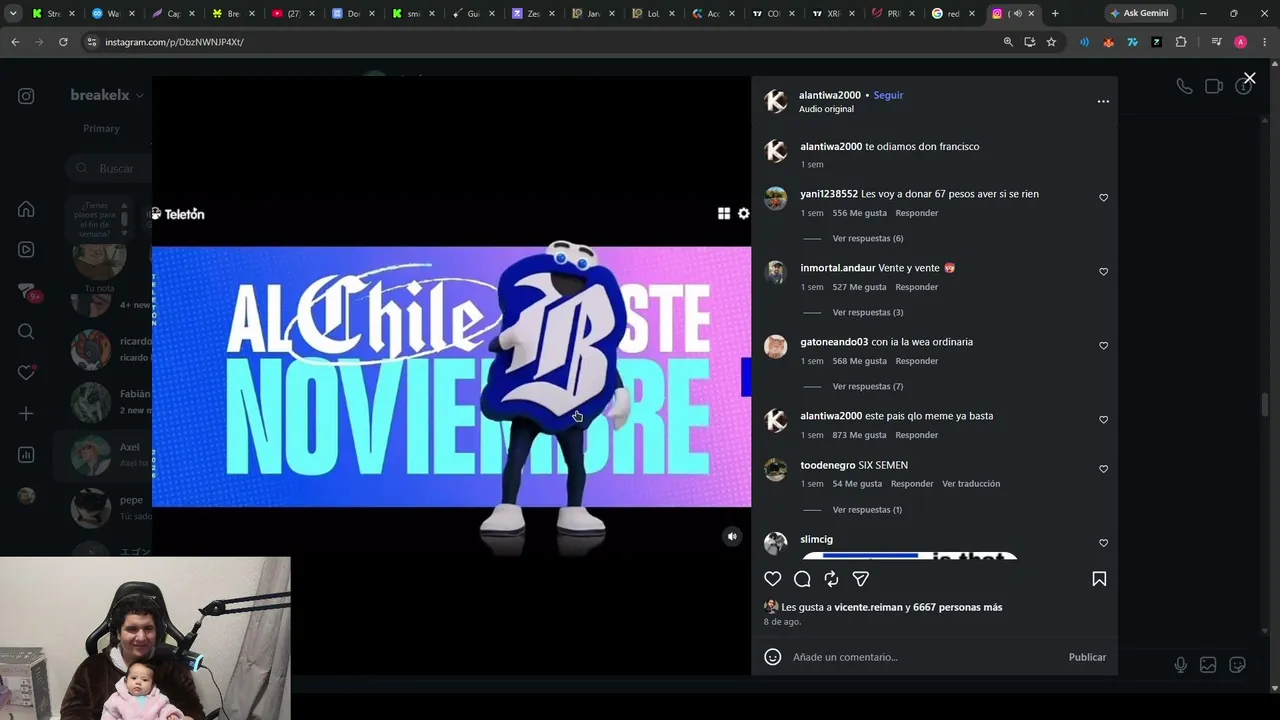Open the browser extensions puzzle icon
1280x720 pixels.
(1181, 42)
